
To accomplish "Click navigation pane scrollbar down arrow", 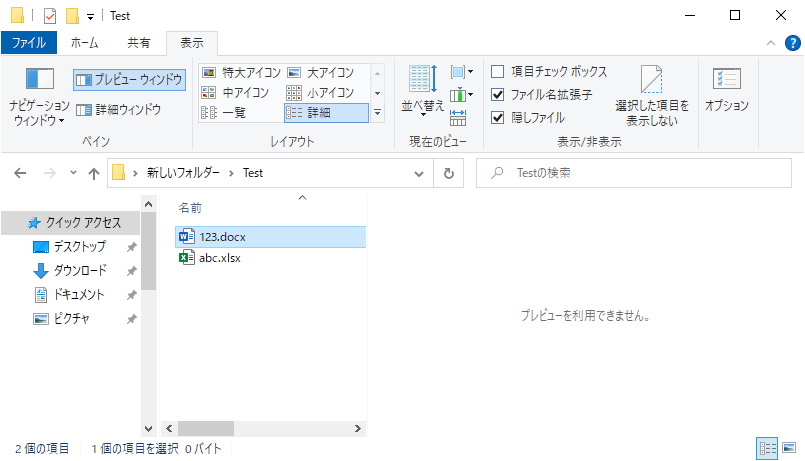I will point(148,429).
